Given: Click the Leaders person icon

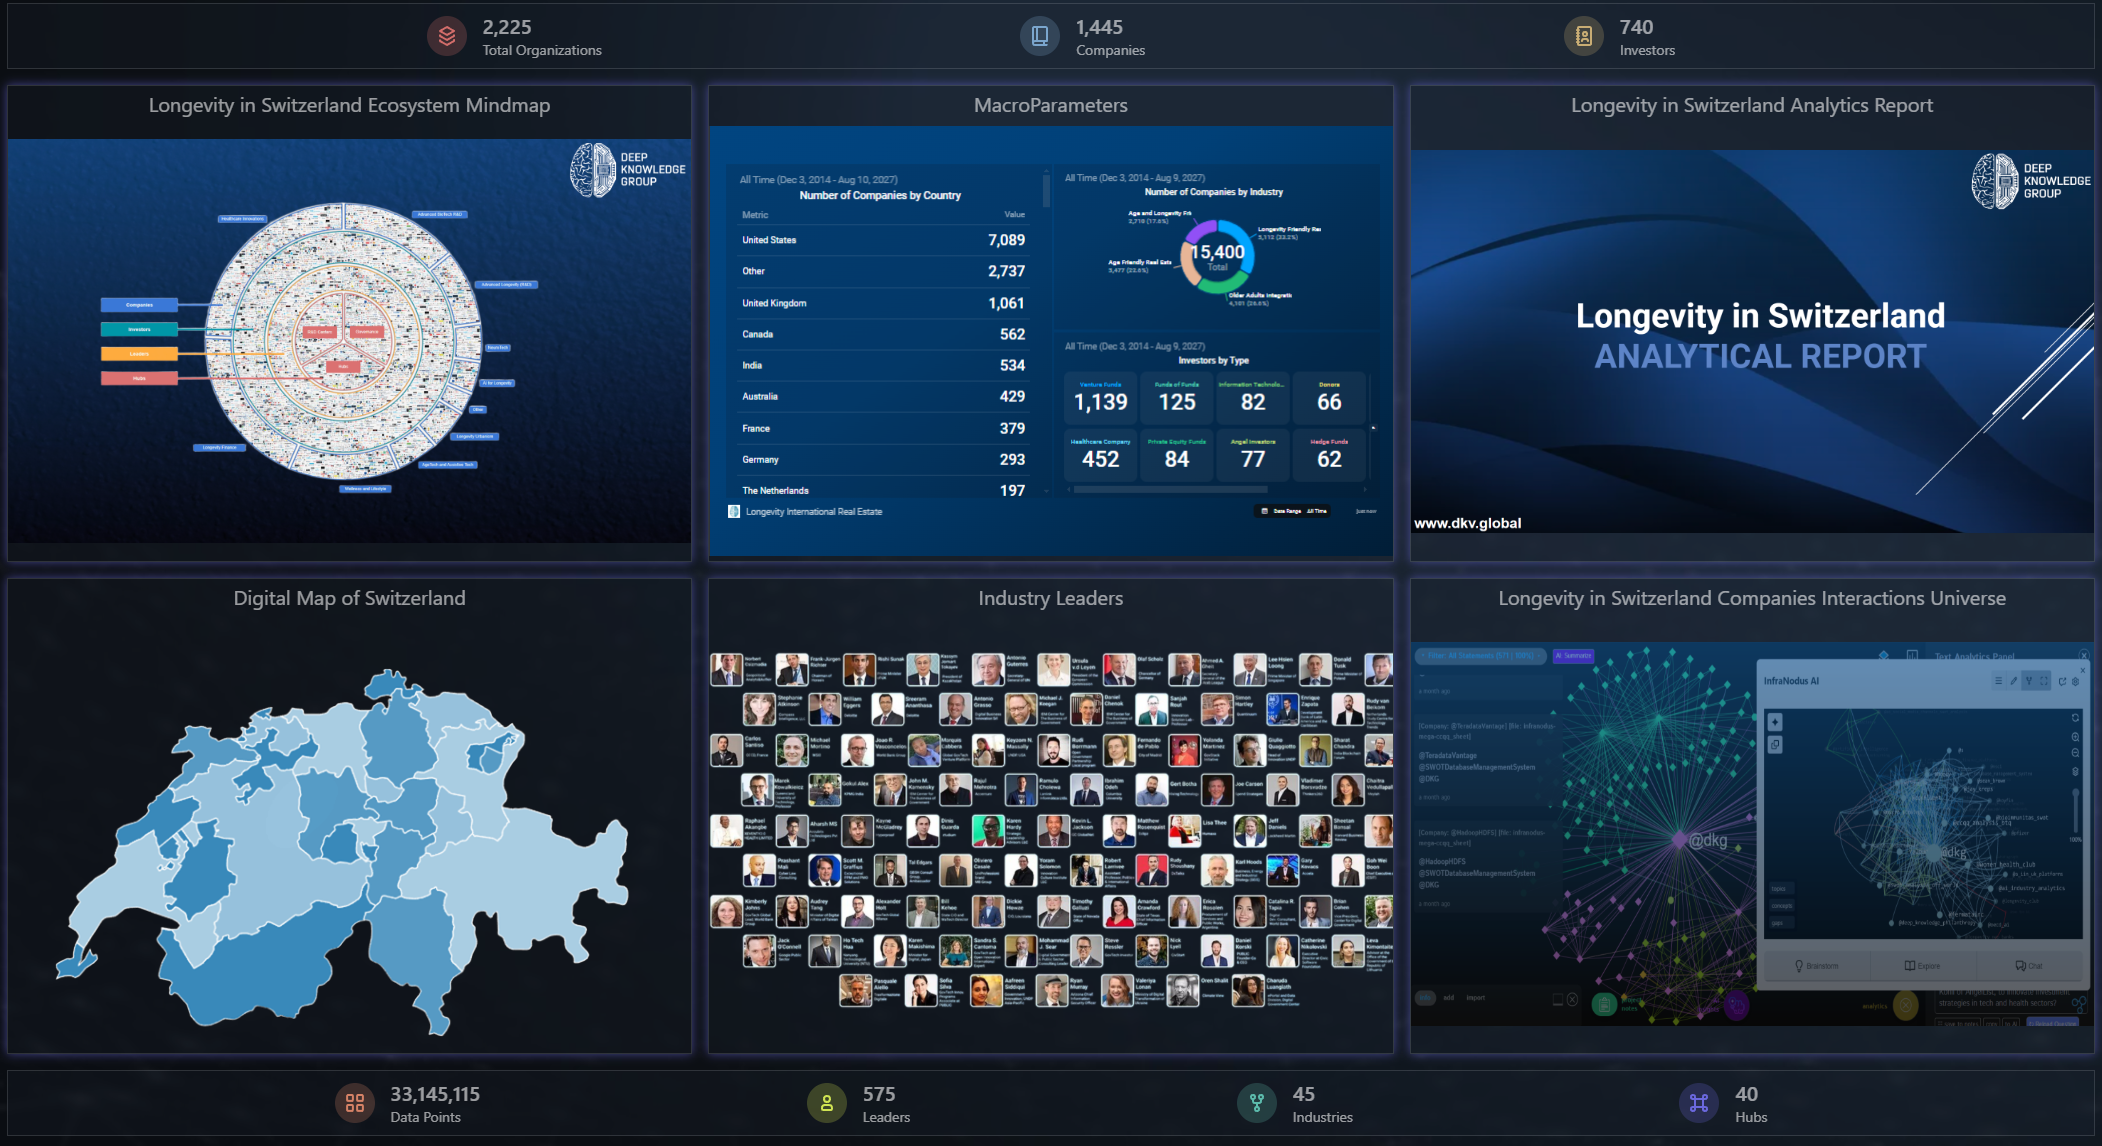Looking at the screenshot, I should [826, 1104].
